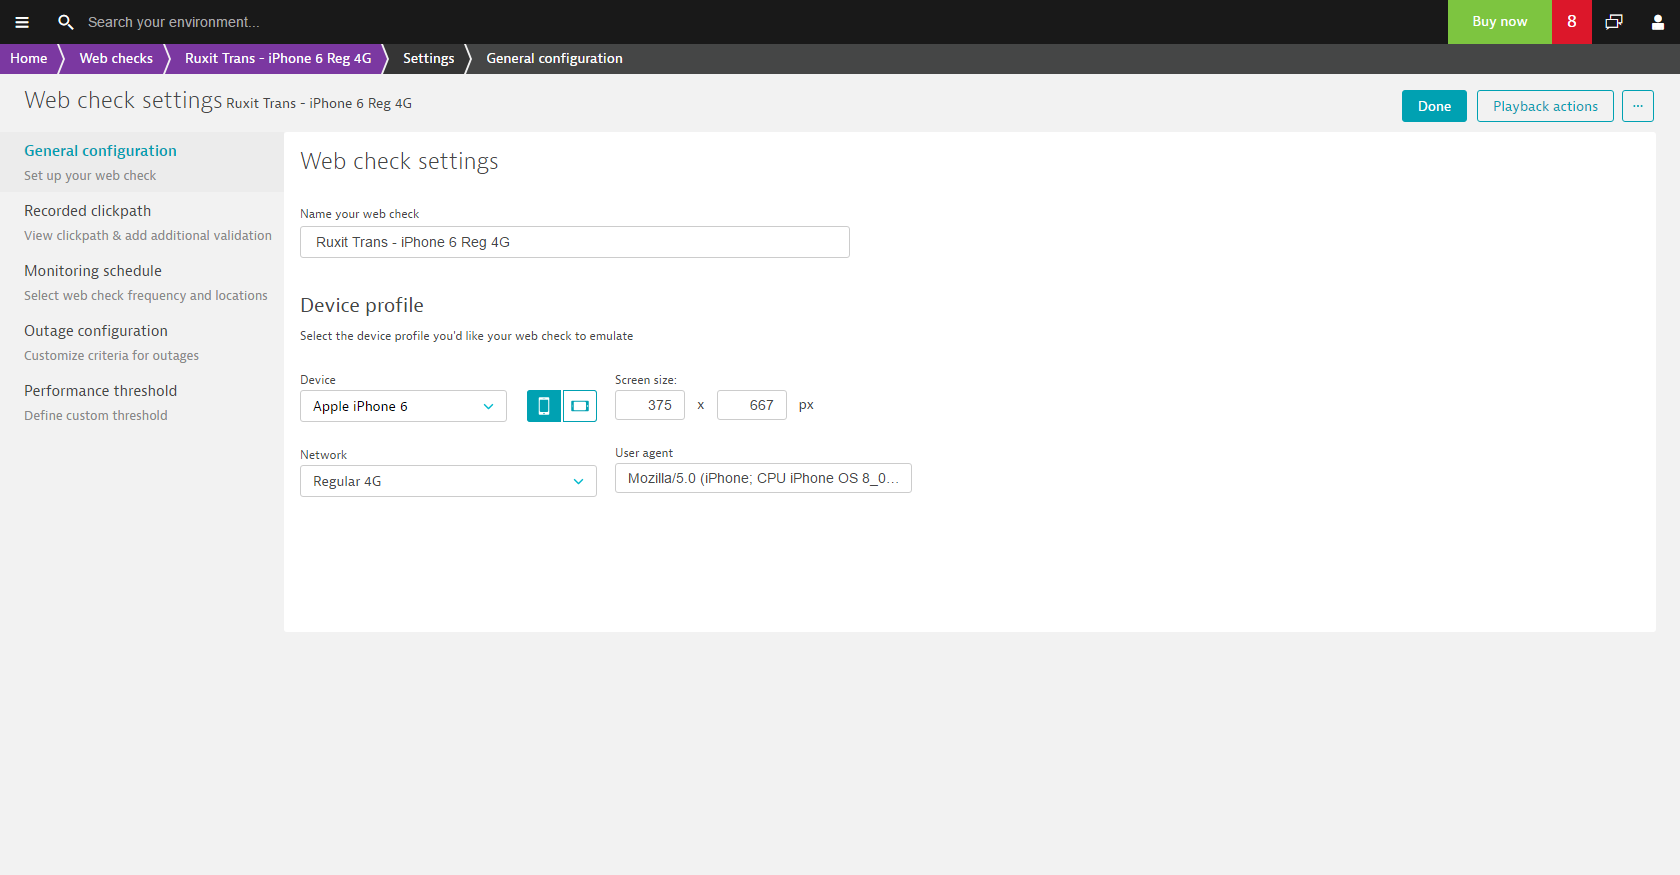Focus the web check name field
The image size is (1680, 875).
click(x=575, y=242)
